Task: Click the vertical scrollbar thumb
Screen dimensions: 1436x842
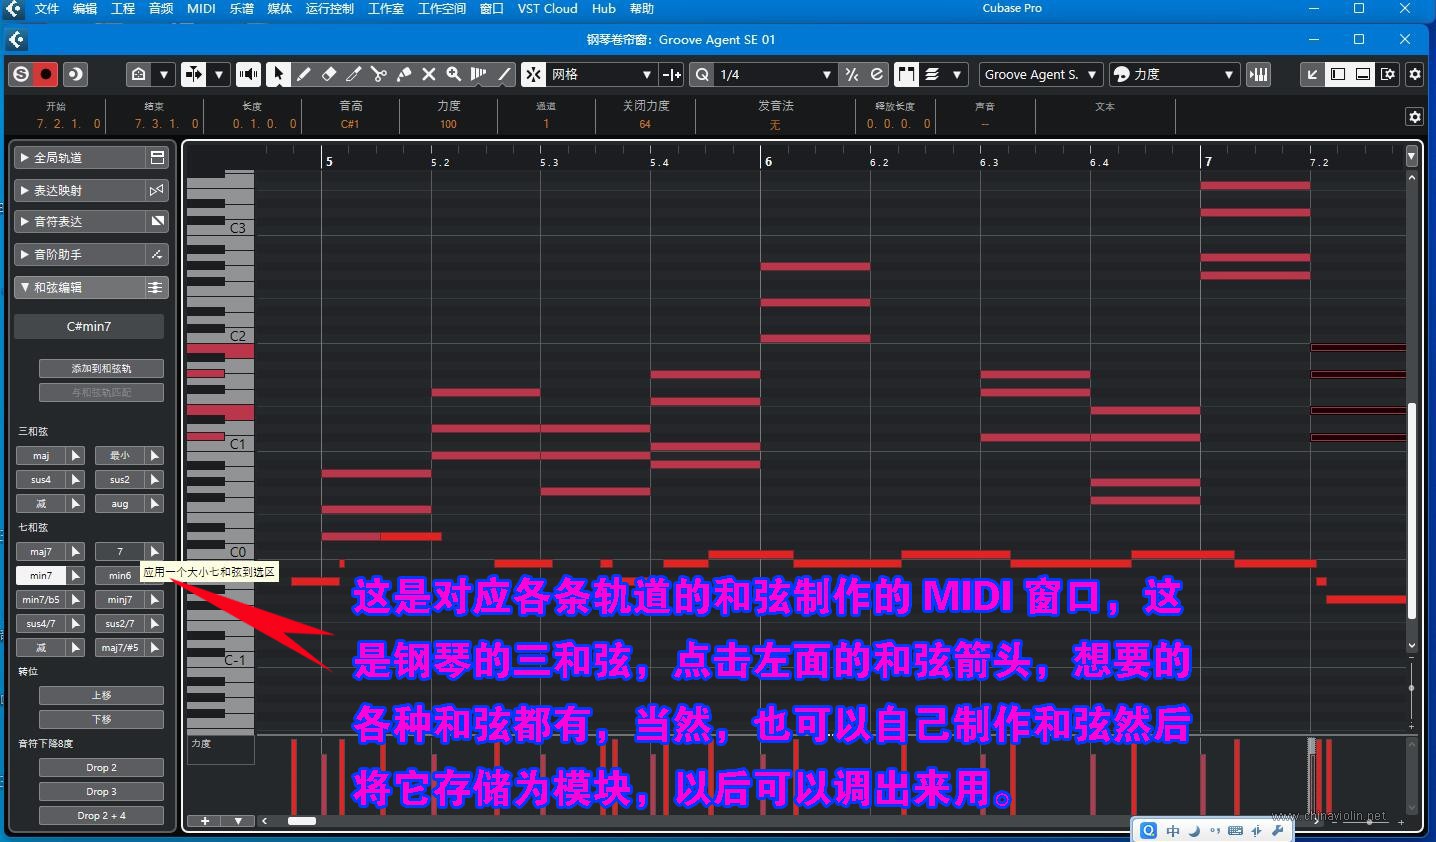Action: (x=1412, y=510)
